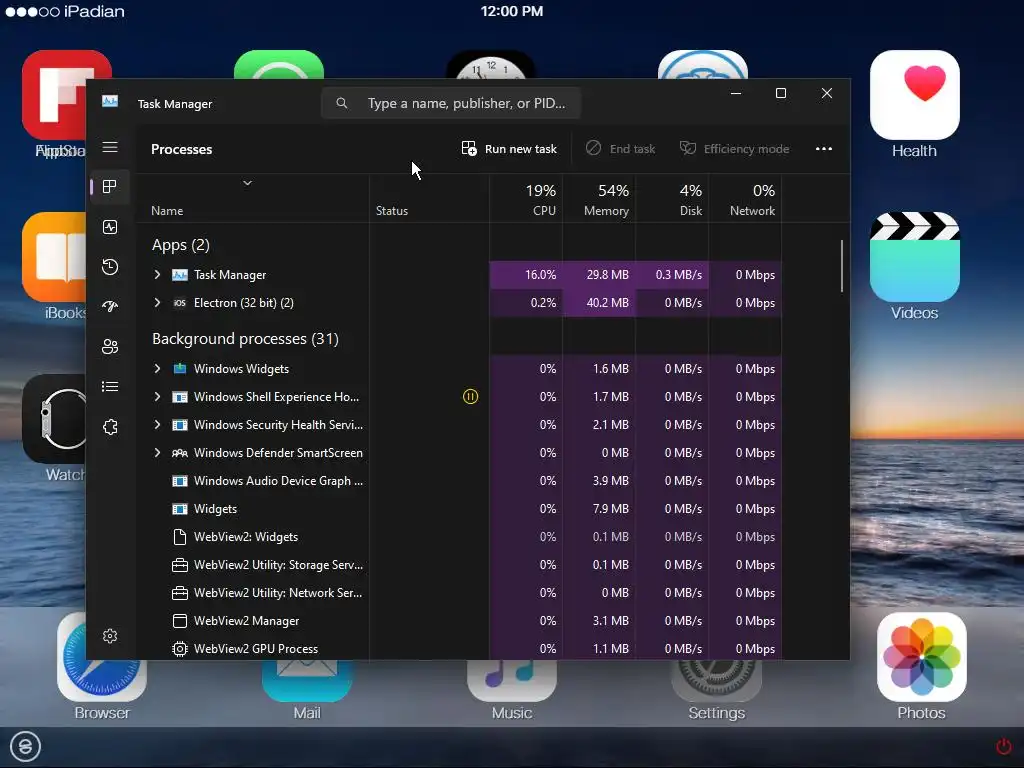Image resolution: width=1024 pixels, height=768 pixels.
Task: Click the paused status icon for Windows Shell Experience
Action: (470, 396)
